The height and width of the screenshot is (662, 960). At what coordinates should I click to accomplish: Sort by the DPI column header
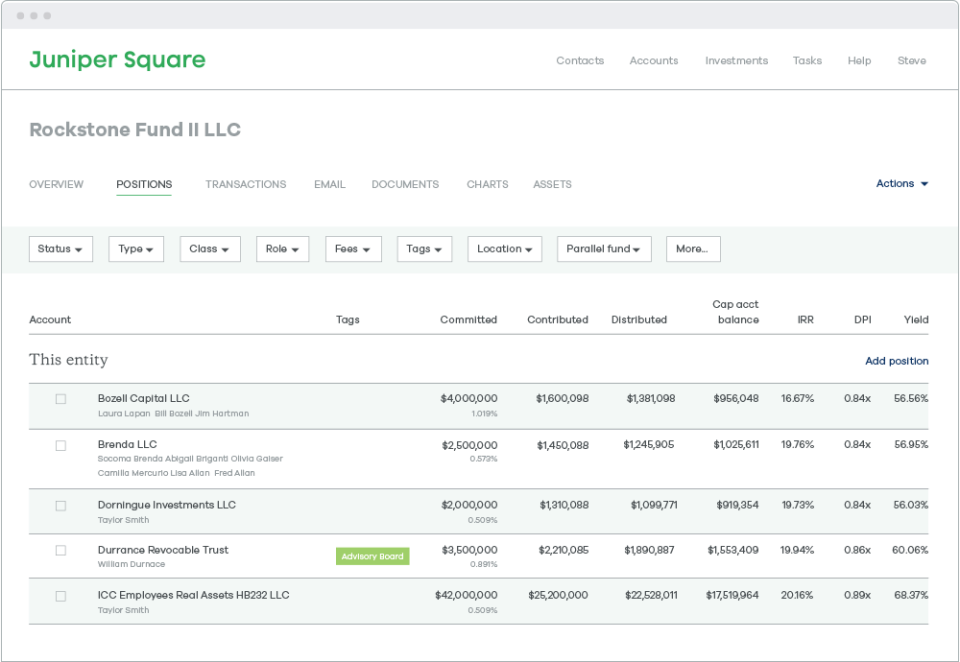point(863,320)
